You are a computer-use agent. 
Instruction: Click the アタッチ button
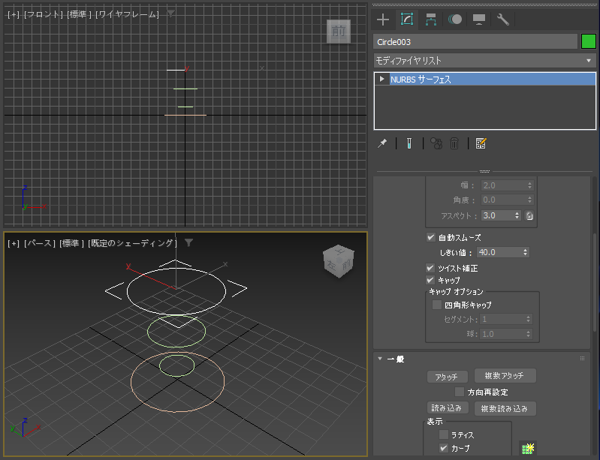coord(447,377)
